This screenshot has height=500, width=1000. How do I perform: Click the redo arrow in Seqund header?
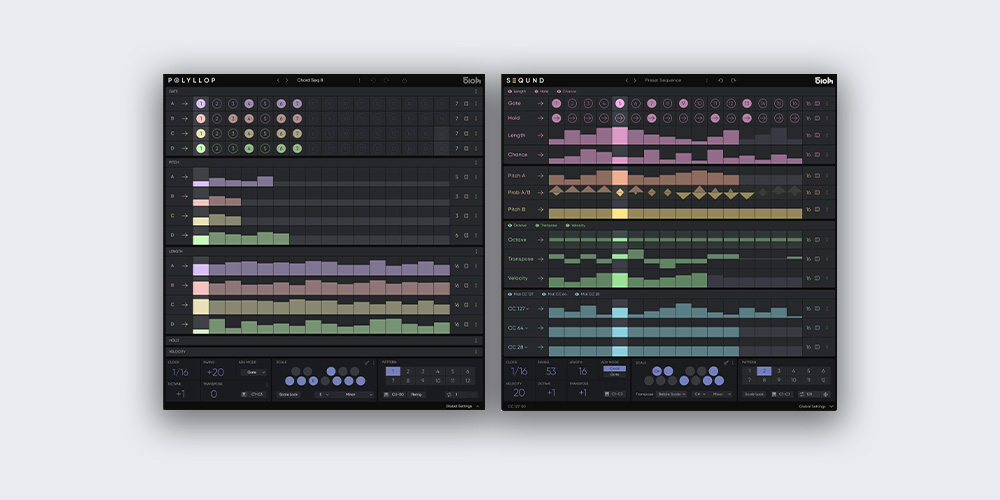click(733, 80)
